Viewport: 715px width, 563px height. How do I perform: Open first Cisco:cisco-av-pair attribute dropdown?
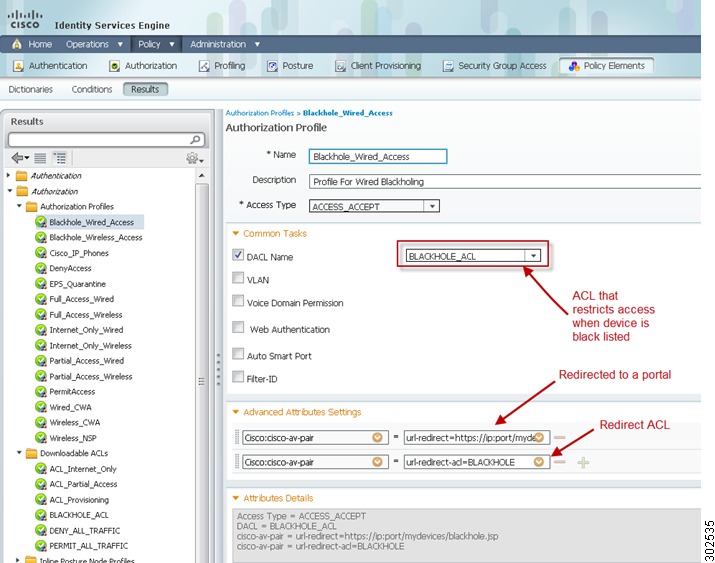(377, 438)
